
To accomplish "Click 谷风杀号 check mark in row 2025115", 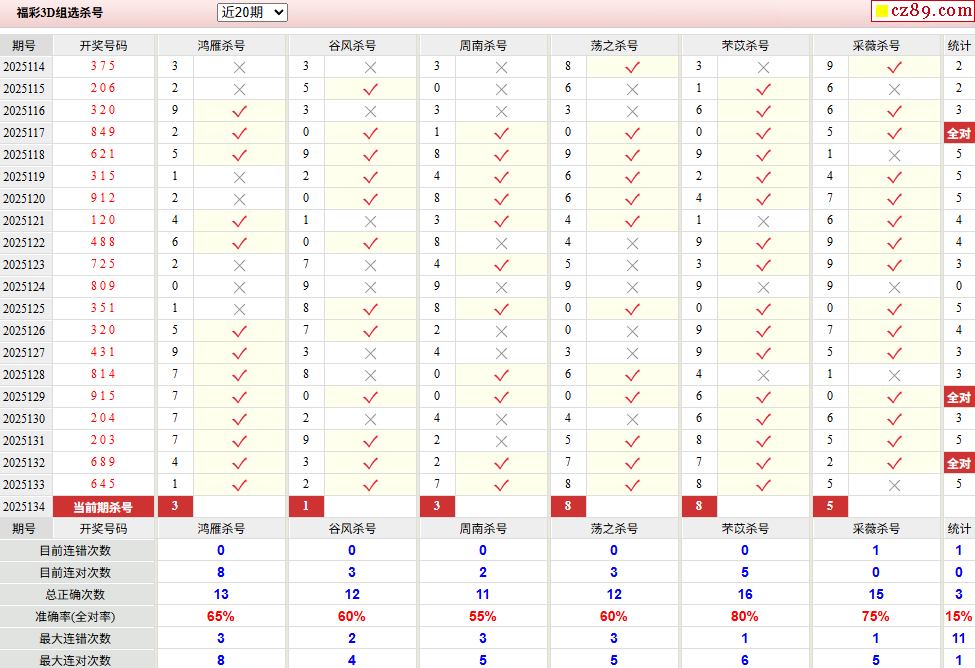I will (371, 90).
